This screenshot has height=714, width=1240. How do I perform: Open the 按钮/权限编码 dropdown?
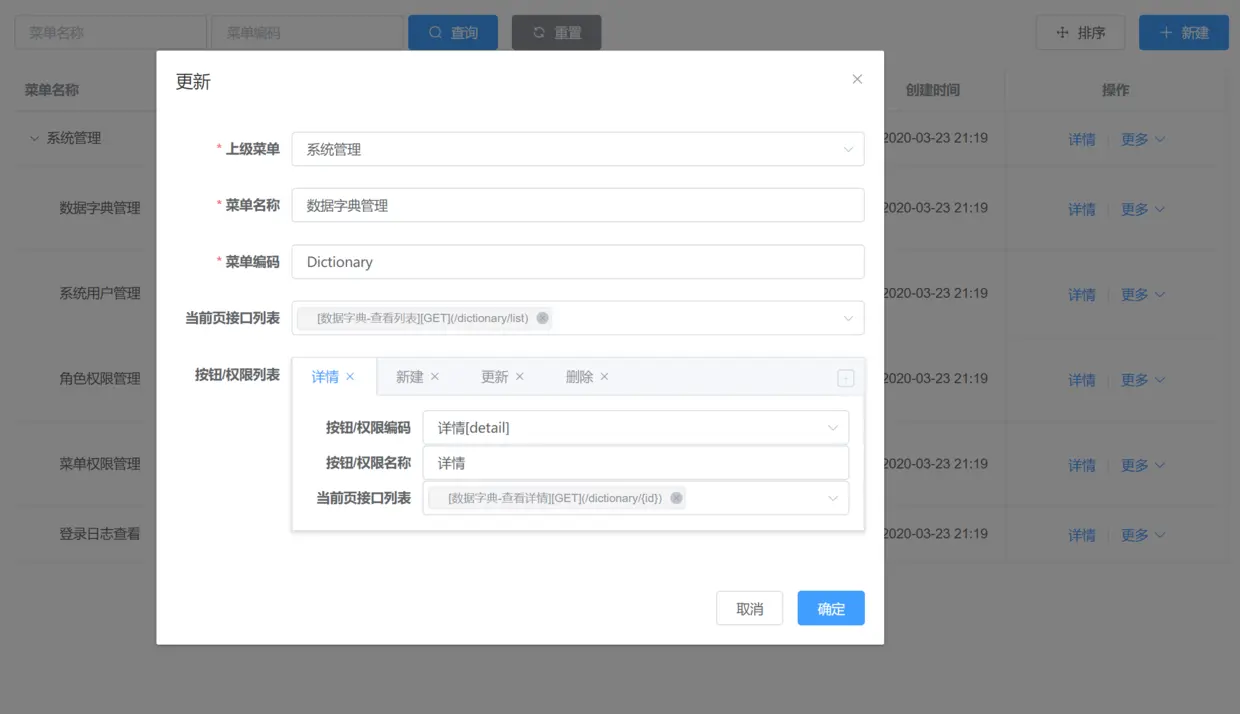click(636, 427)
